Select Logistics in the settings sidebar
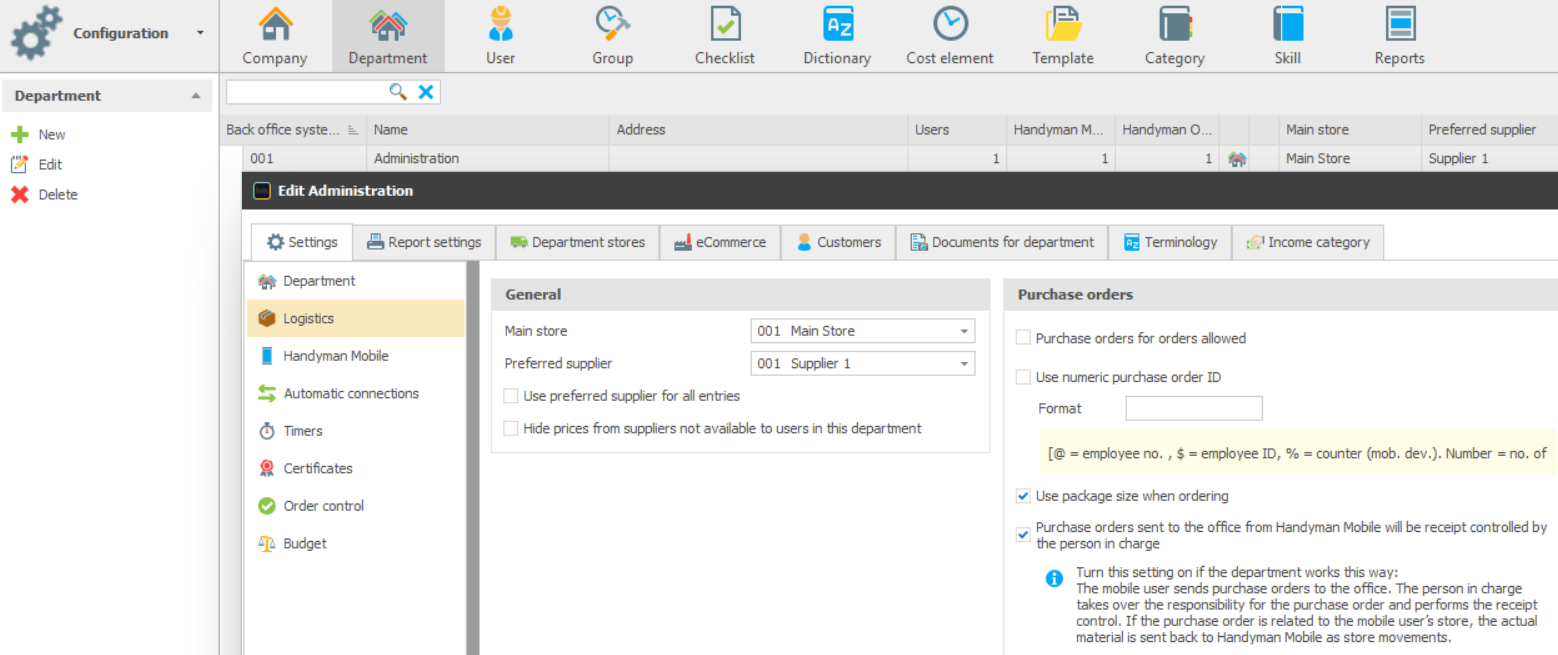 pyautogui.click(x=356, y=318)
